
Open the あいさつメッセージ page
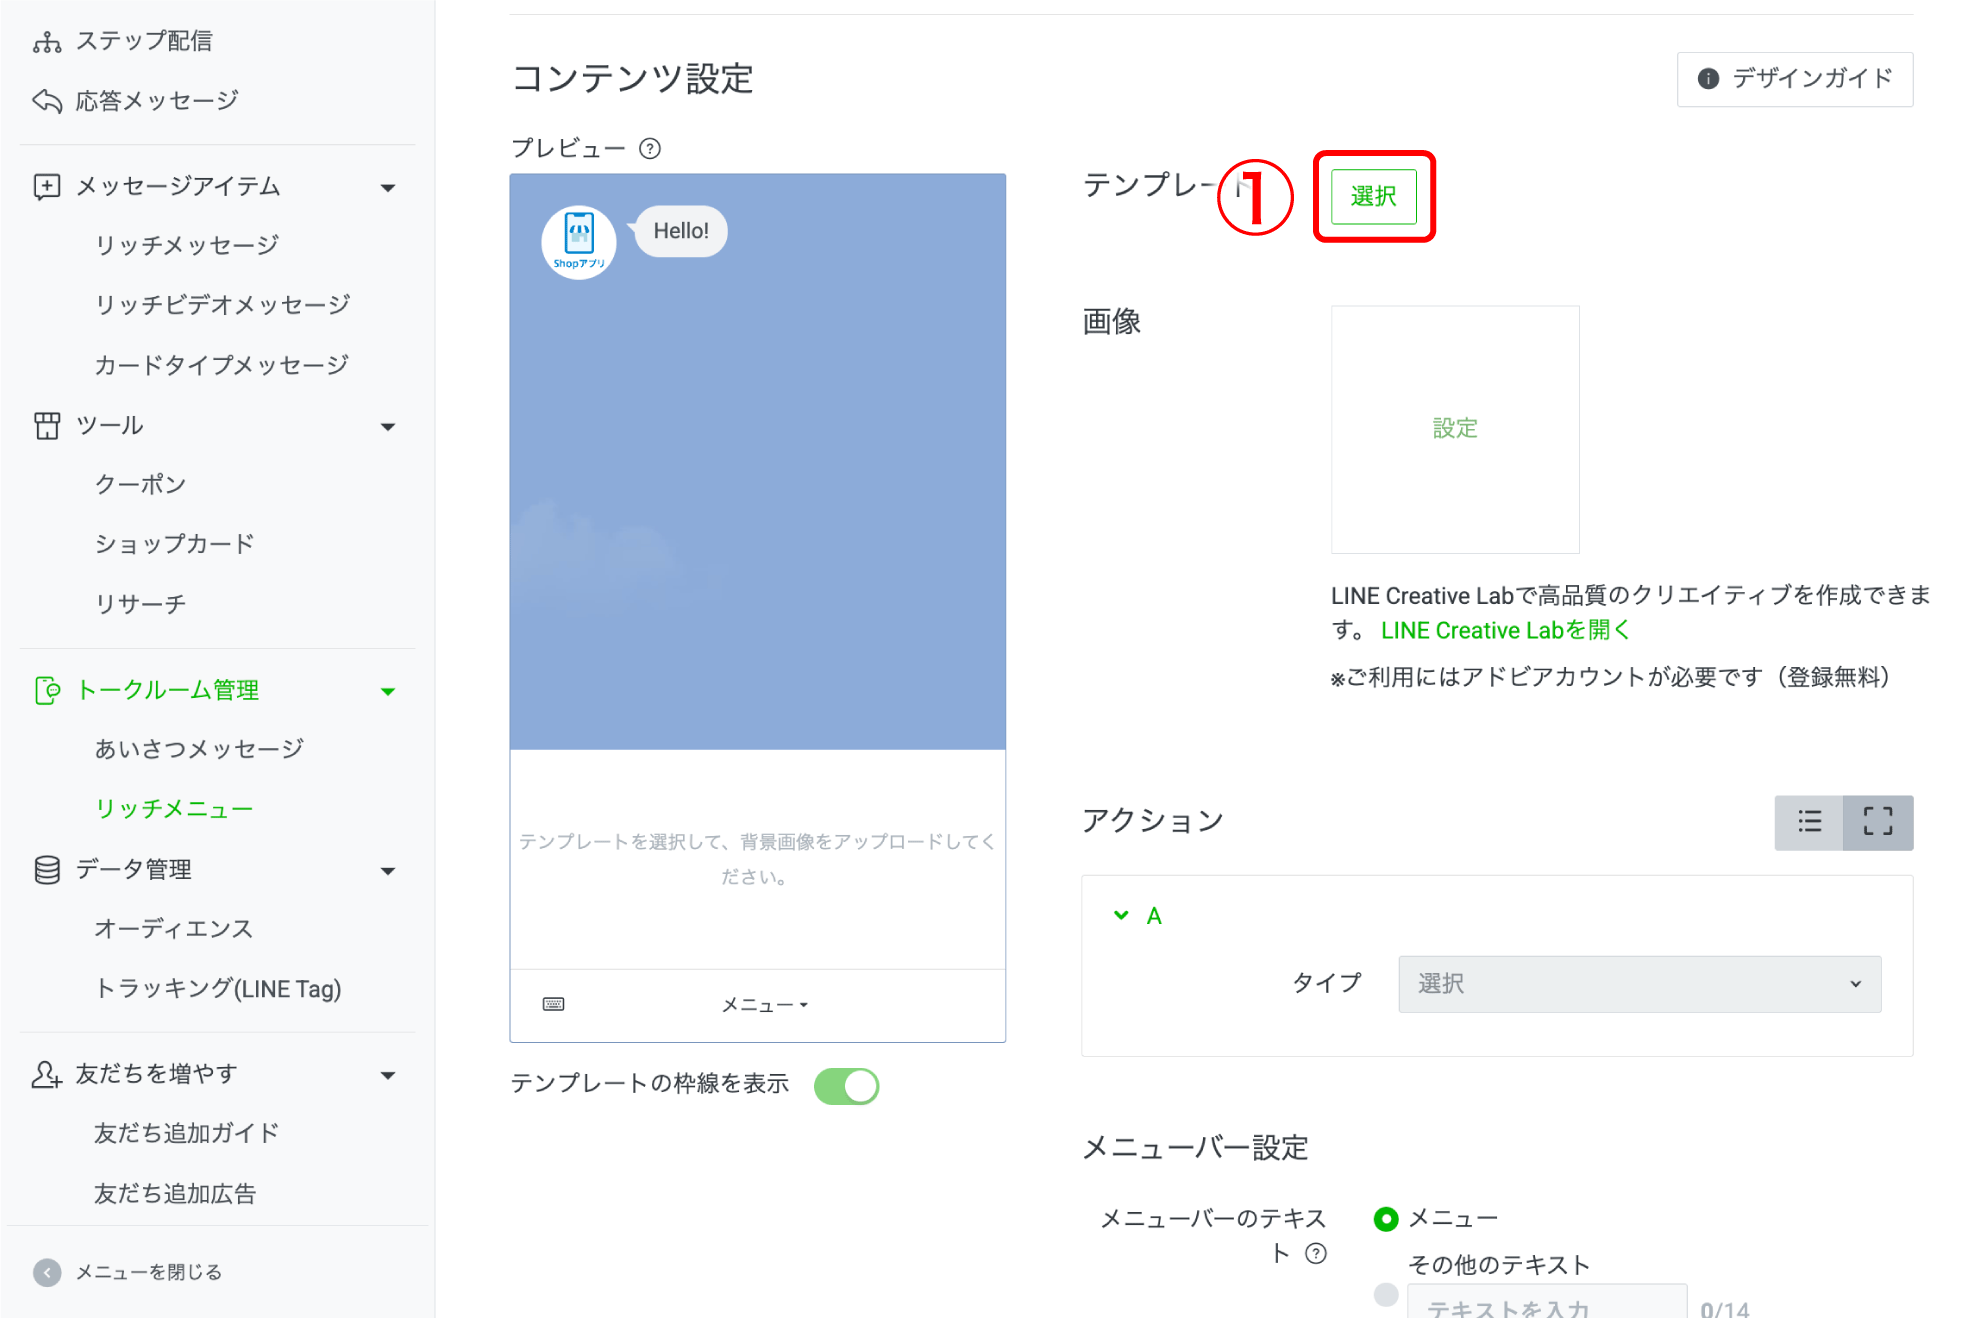(x=198, y=747)
